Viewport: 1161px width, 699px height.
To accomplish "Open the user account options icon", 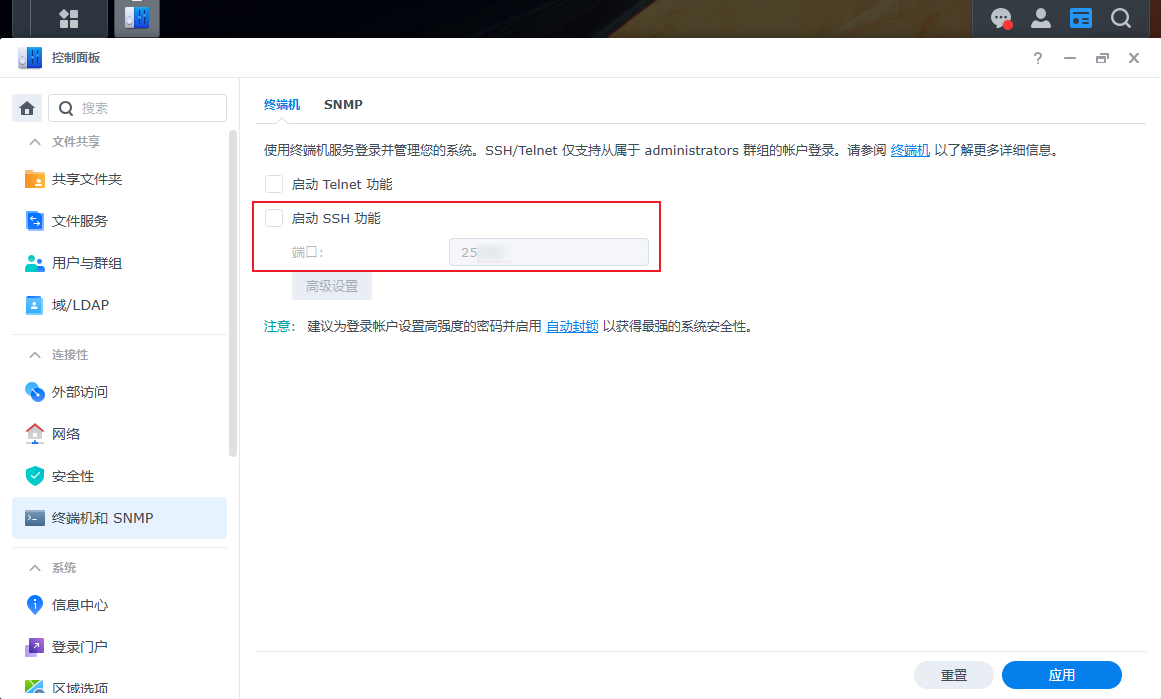I will pos(1041,18).
